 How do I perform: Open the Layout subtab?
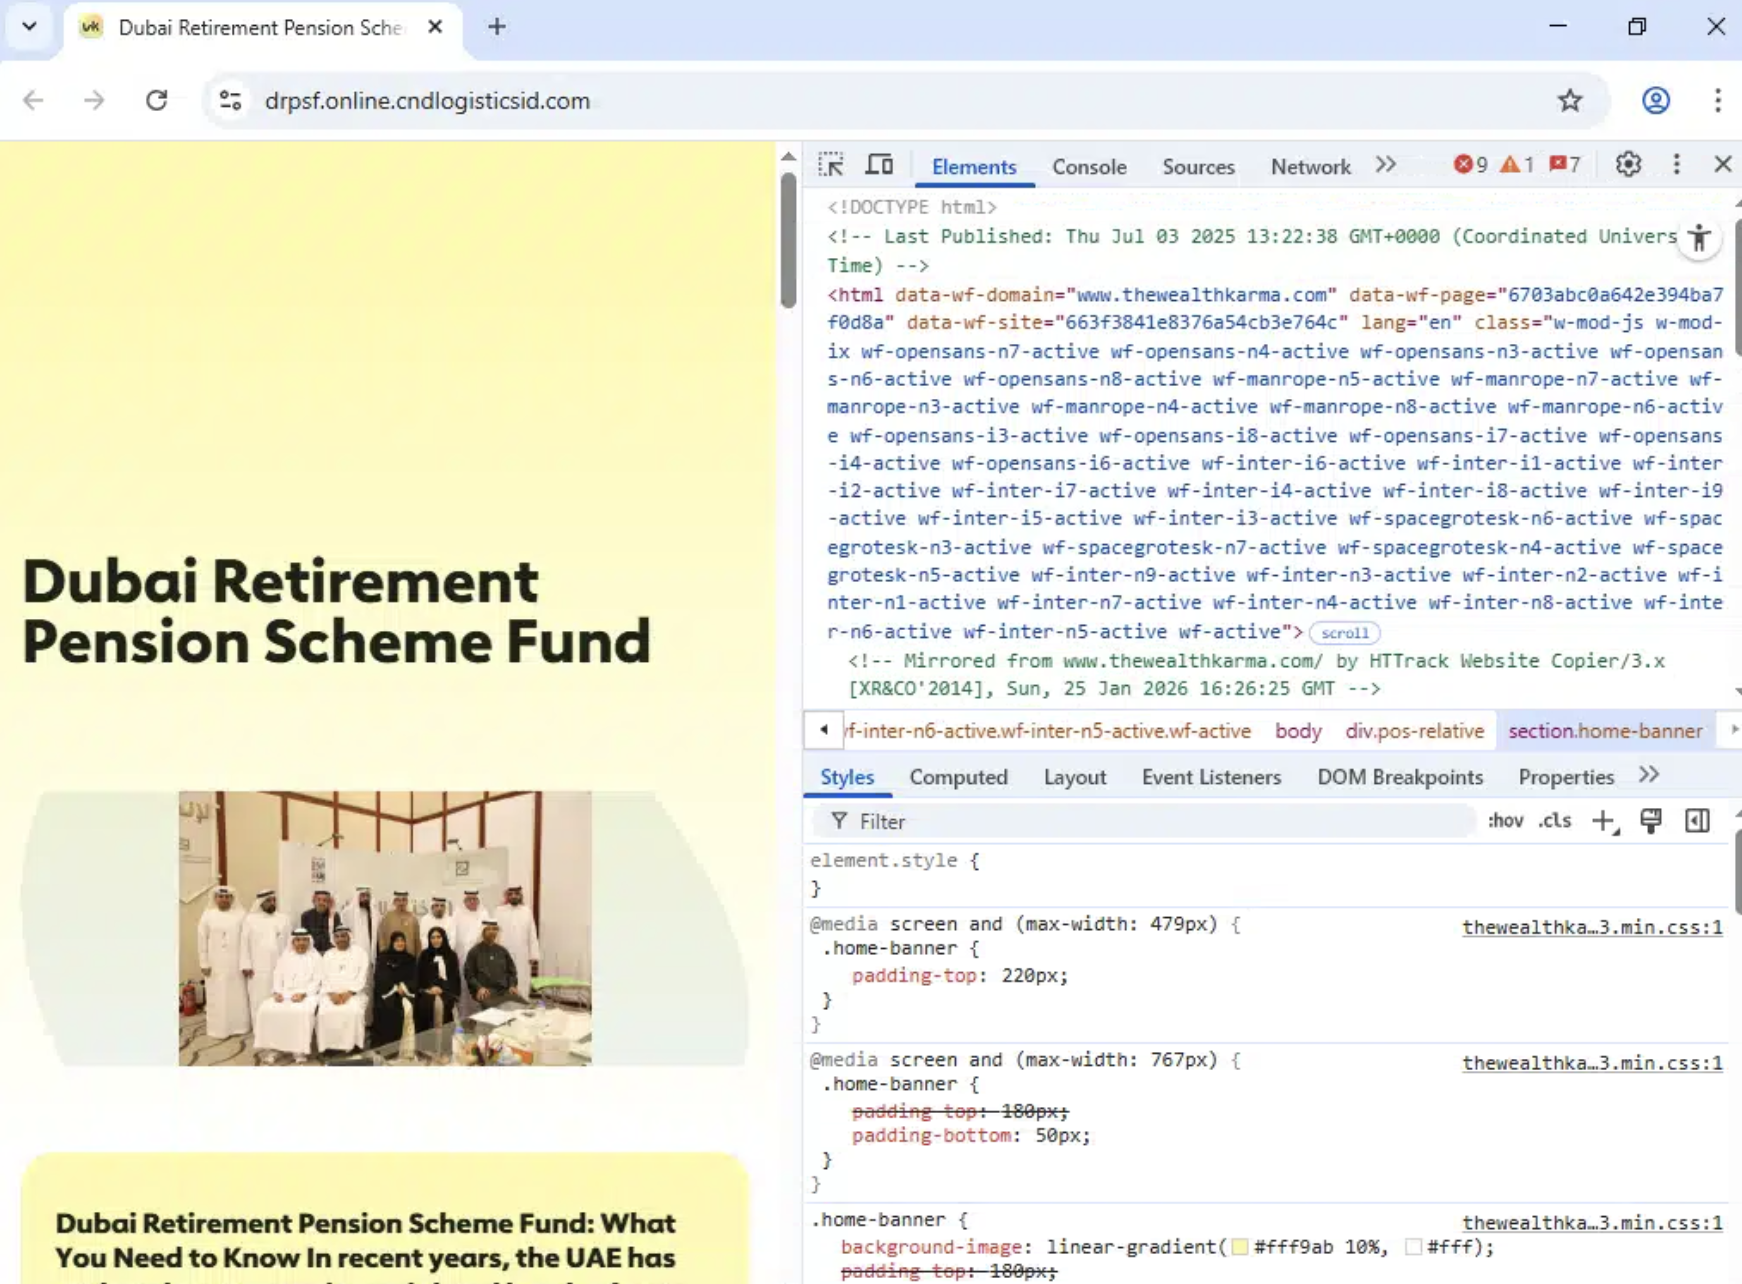1075,777
